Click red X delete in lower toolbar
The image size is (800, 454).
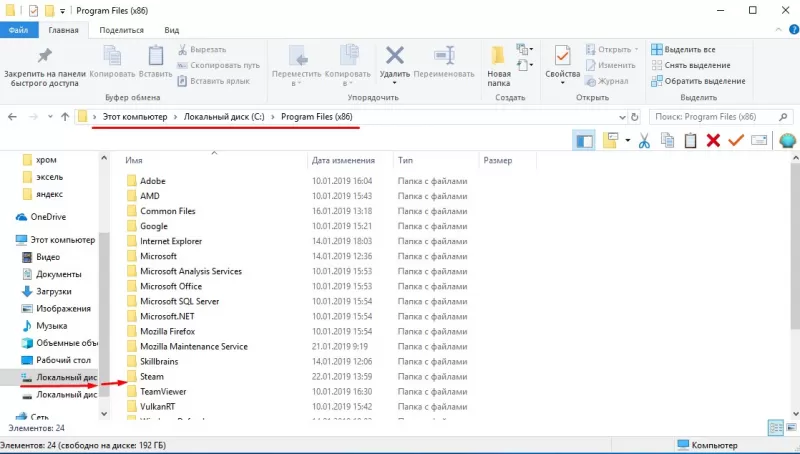713,140
